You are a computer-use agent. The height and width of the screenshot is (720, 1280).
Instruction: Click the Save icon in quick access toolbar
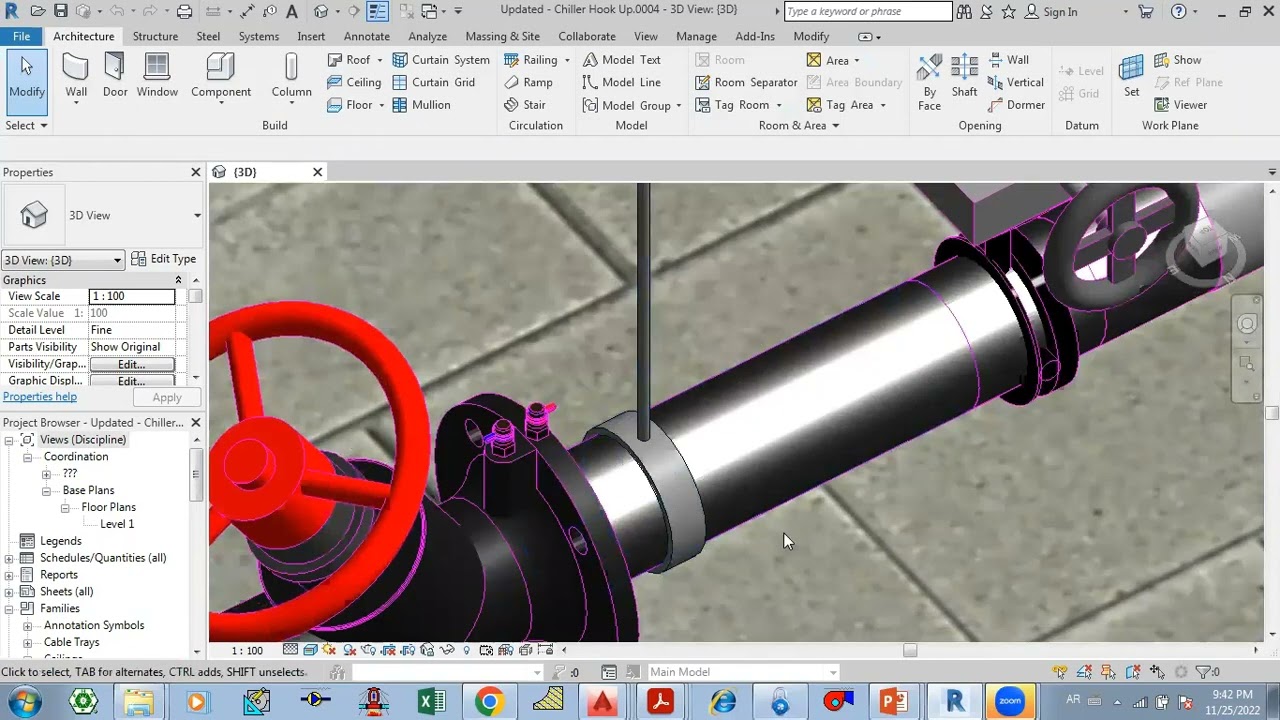point(60,12)
